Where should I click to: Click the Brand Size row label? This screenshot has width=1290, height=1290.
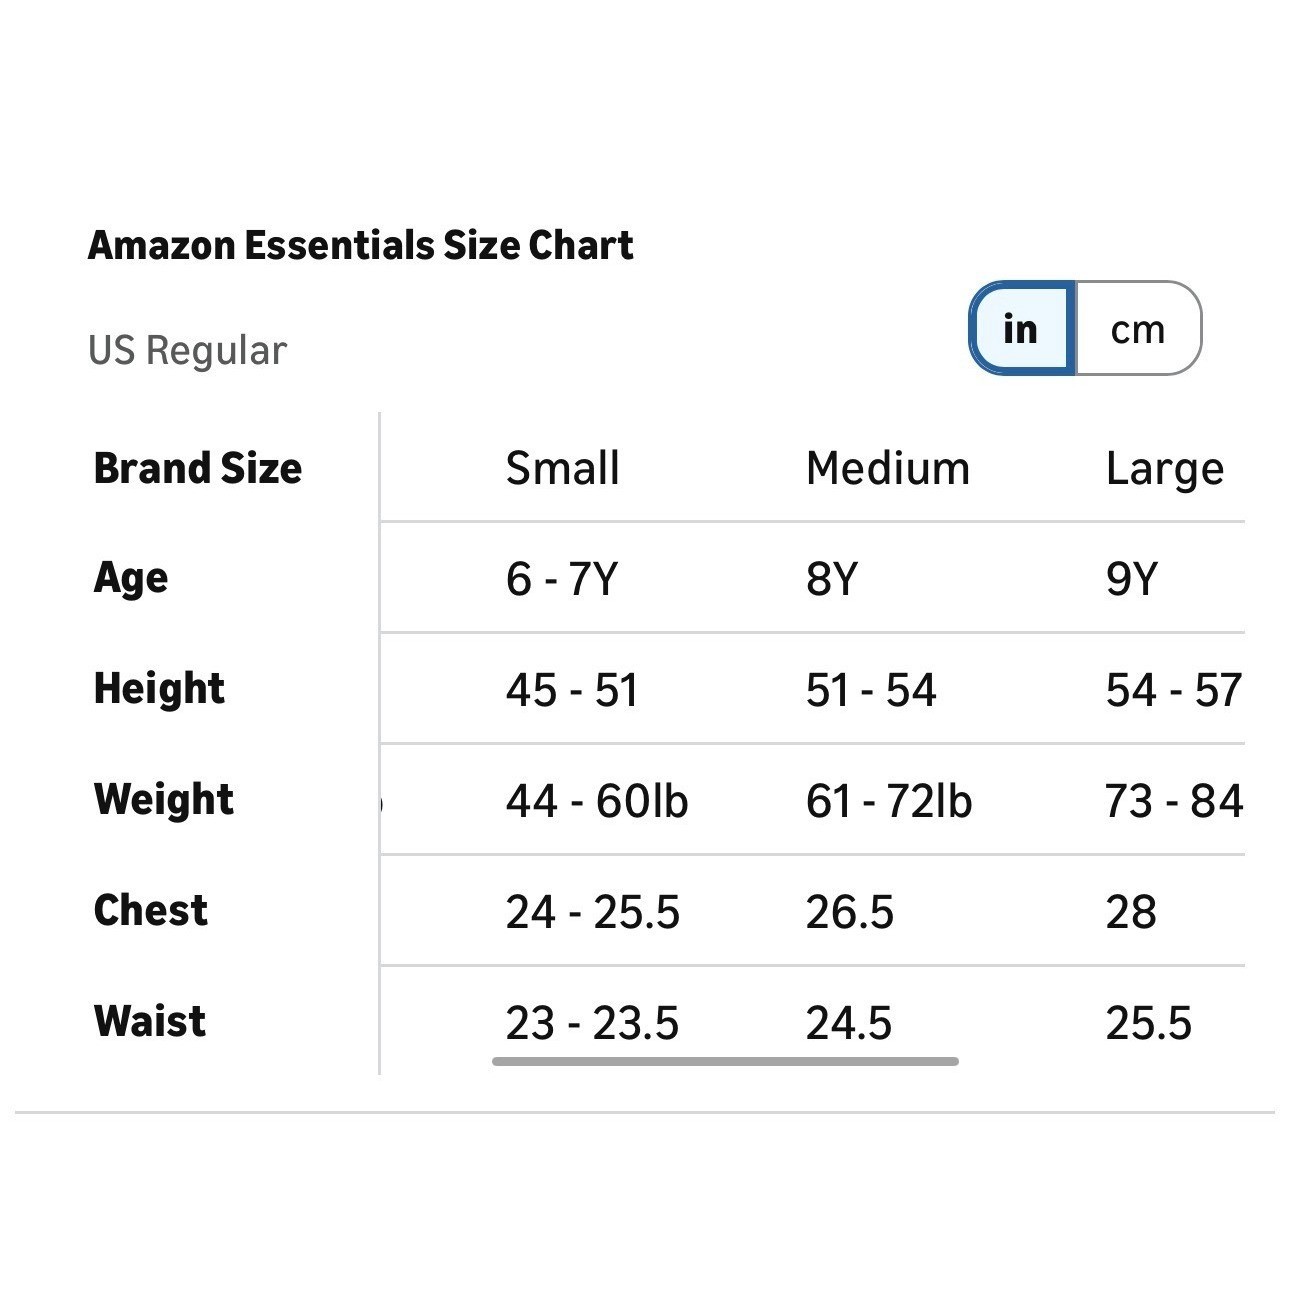197,468
